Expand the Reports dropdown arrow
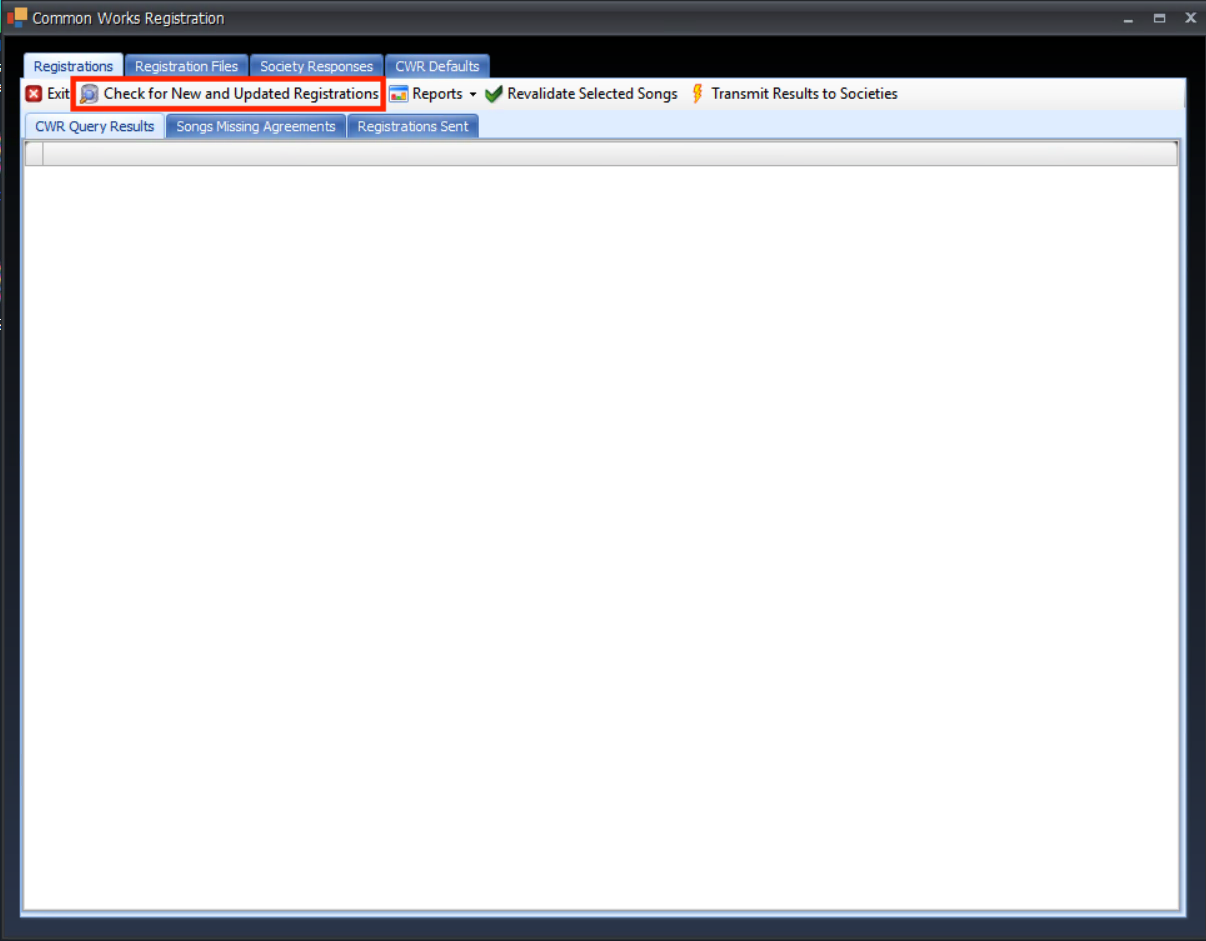 [x=473, y=95]
